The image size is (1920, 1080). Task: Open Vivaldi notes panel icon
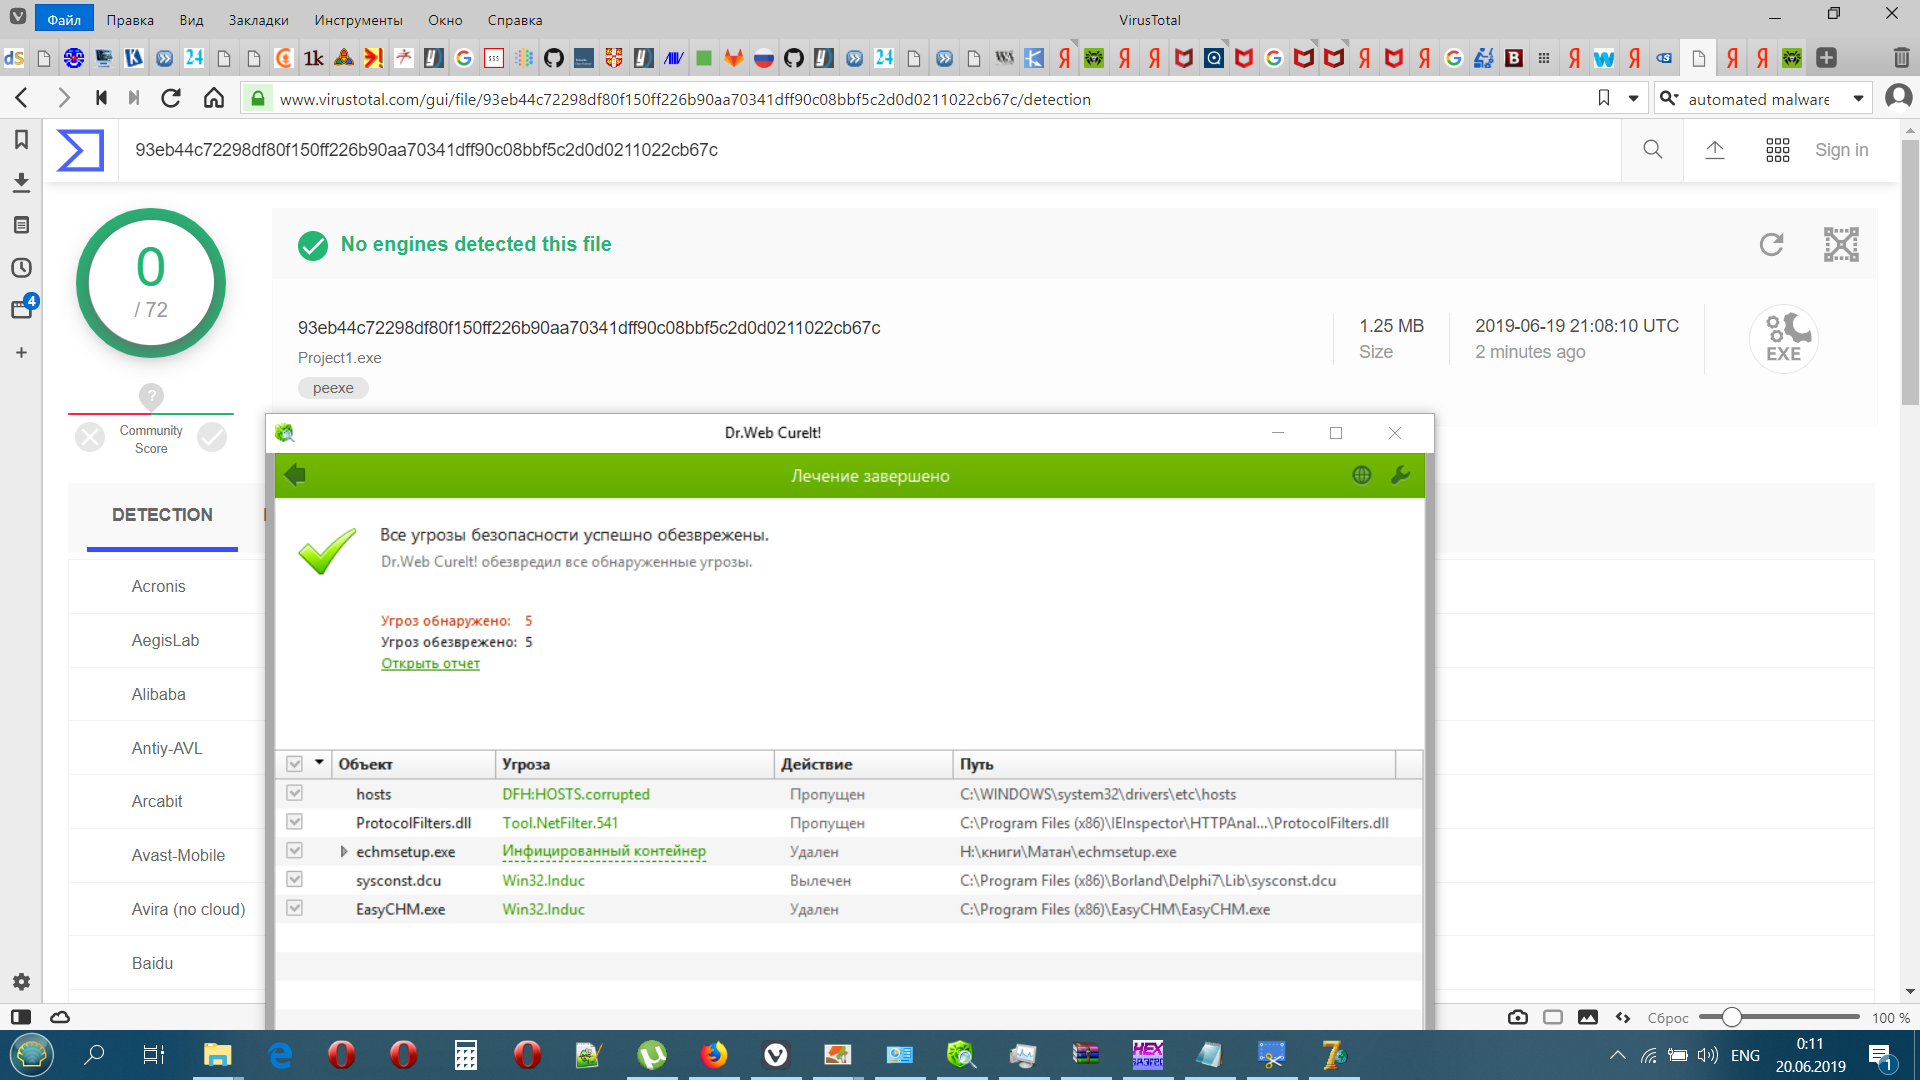(x=21, y=225)
